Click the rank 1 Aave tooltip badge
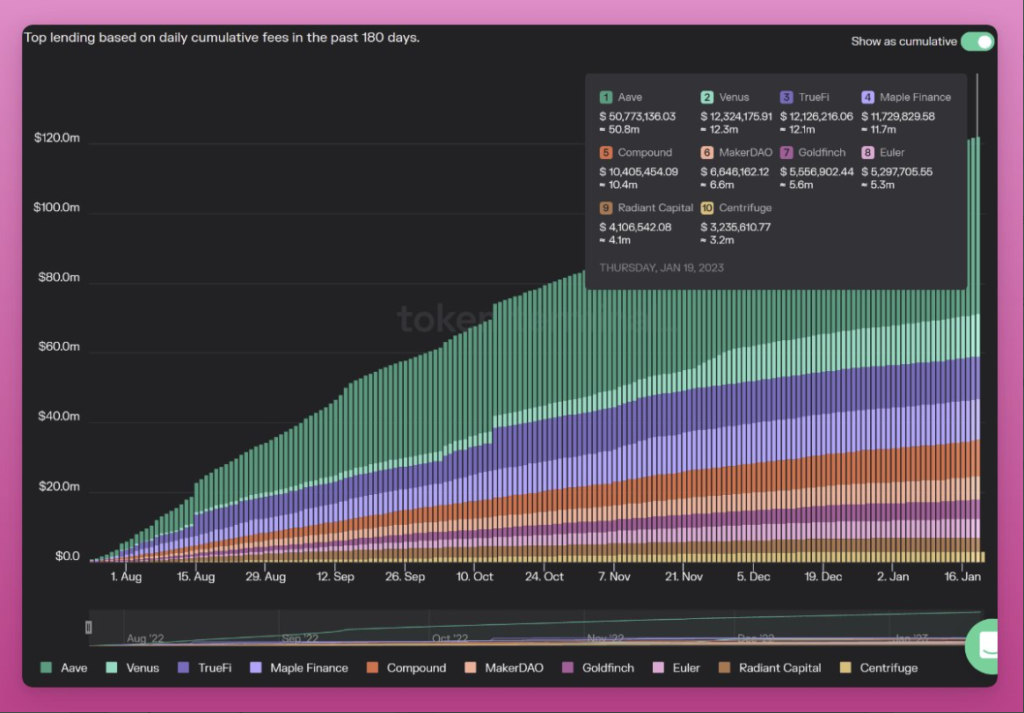 coord(605,97)
